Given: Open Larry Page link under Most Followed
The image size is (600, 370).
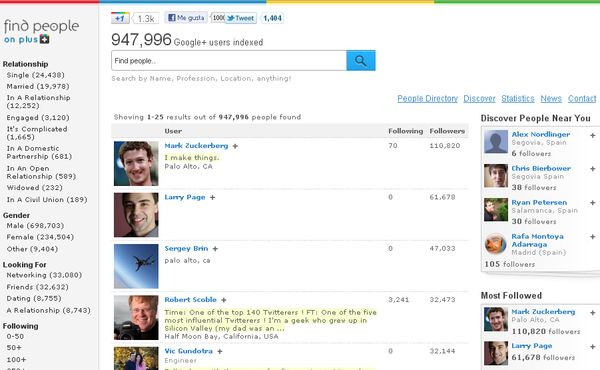Looking at the screenshot, I should 532,346.
